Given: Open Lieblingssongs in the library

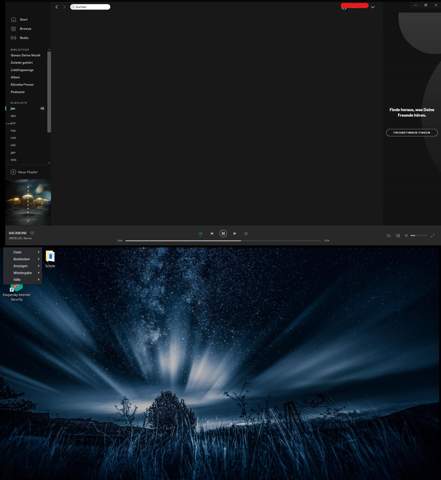Looking at the screenshot, I should click(22, 70).
